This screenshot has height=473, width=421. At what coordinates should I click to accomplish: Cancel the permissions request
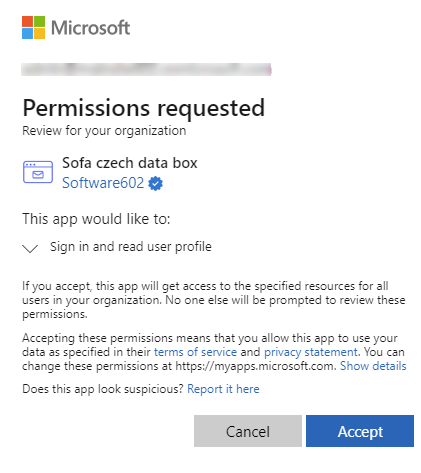coord(248,431)
